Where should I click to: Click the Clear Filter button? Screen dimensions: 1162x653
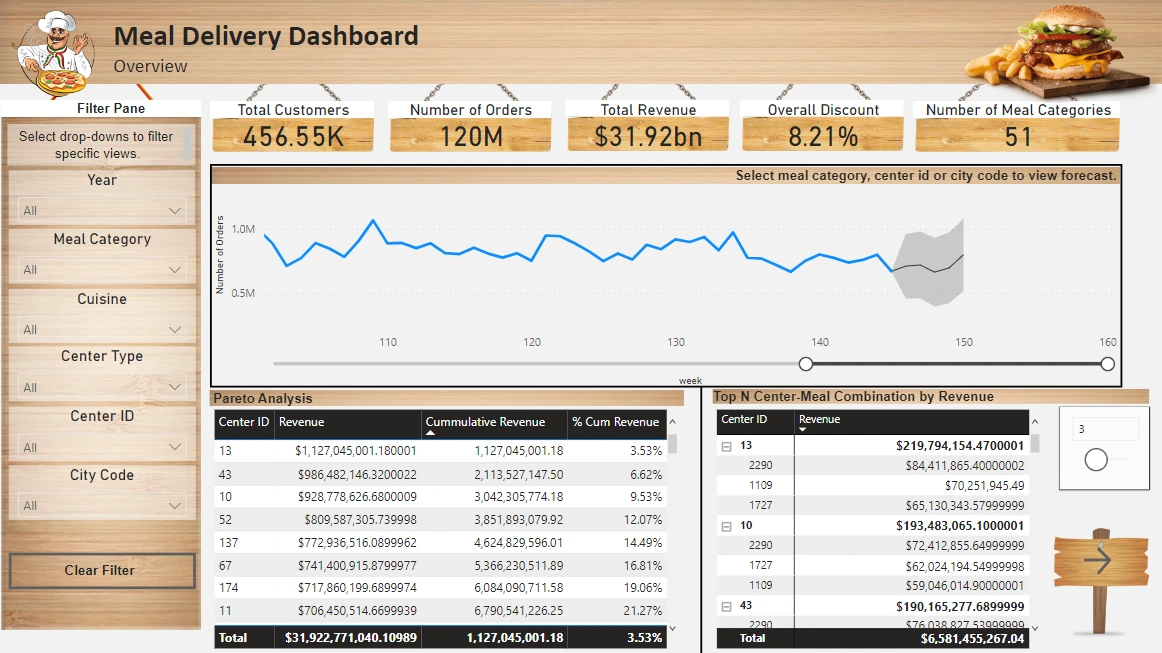point(102,571)
